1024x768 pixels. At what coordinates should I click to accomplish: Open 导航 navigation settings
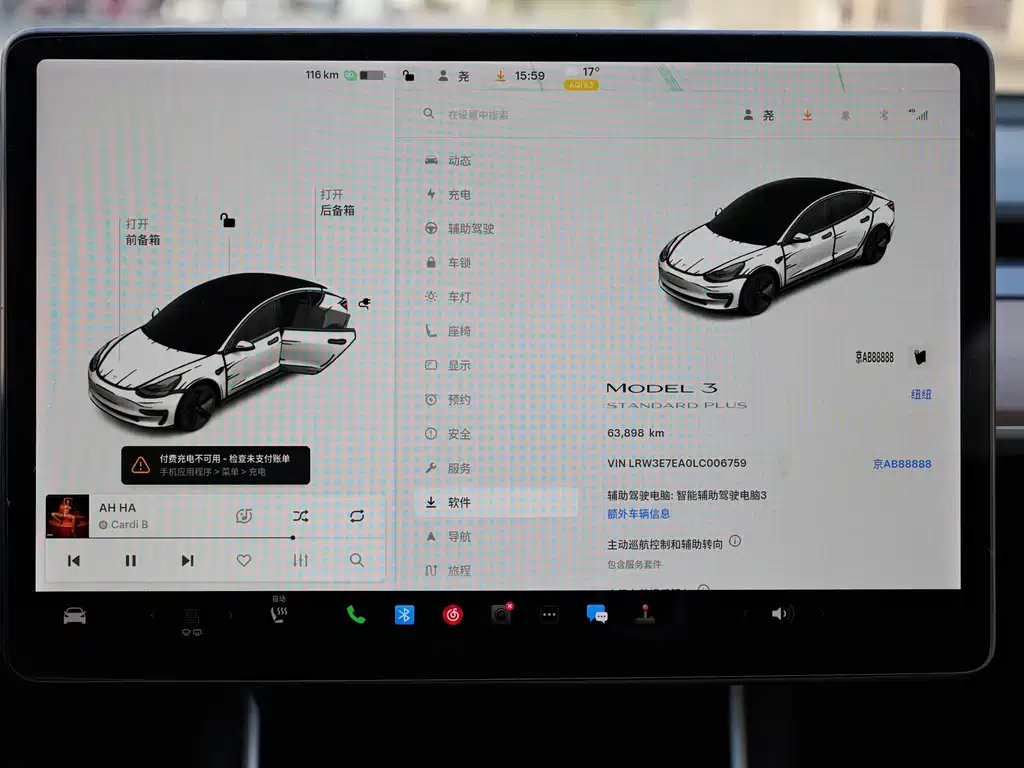point(448,537)
